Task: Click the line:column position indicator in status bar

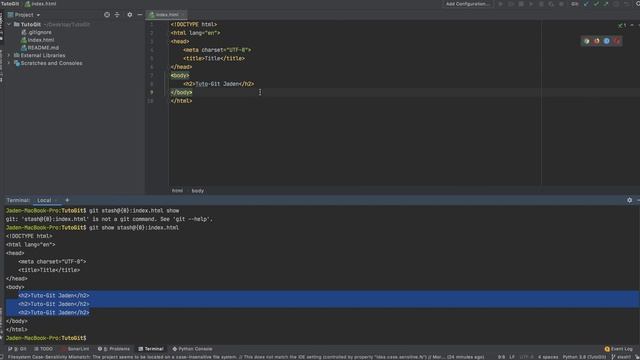Action: (x=501, y=357)
